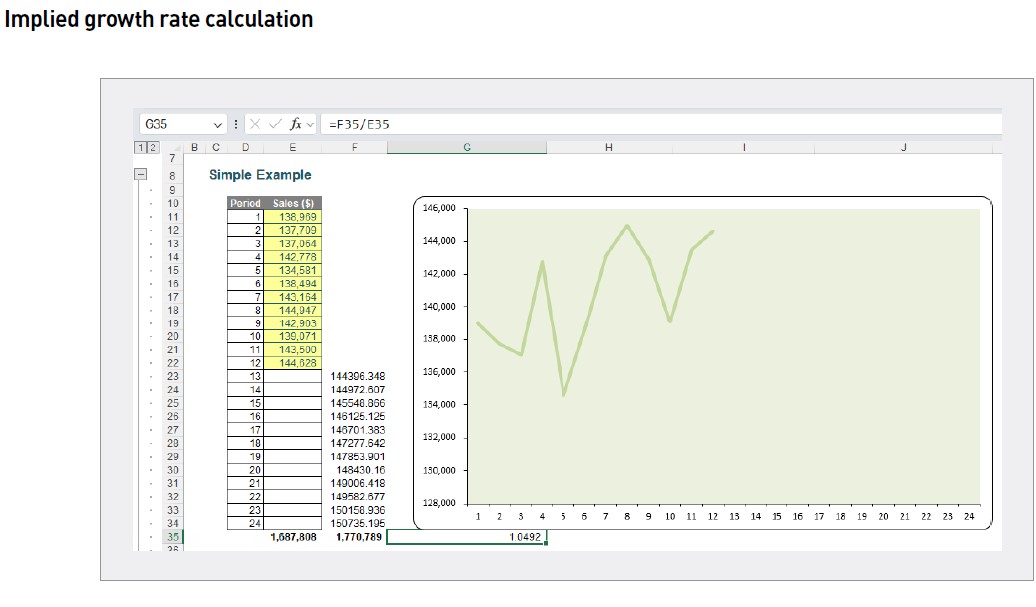The image size is (1036, 607).
Task: Open the Name Box dropdown showing G35
Action: coord(216,124)
